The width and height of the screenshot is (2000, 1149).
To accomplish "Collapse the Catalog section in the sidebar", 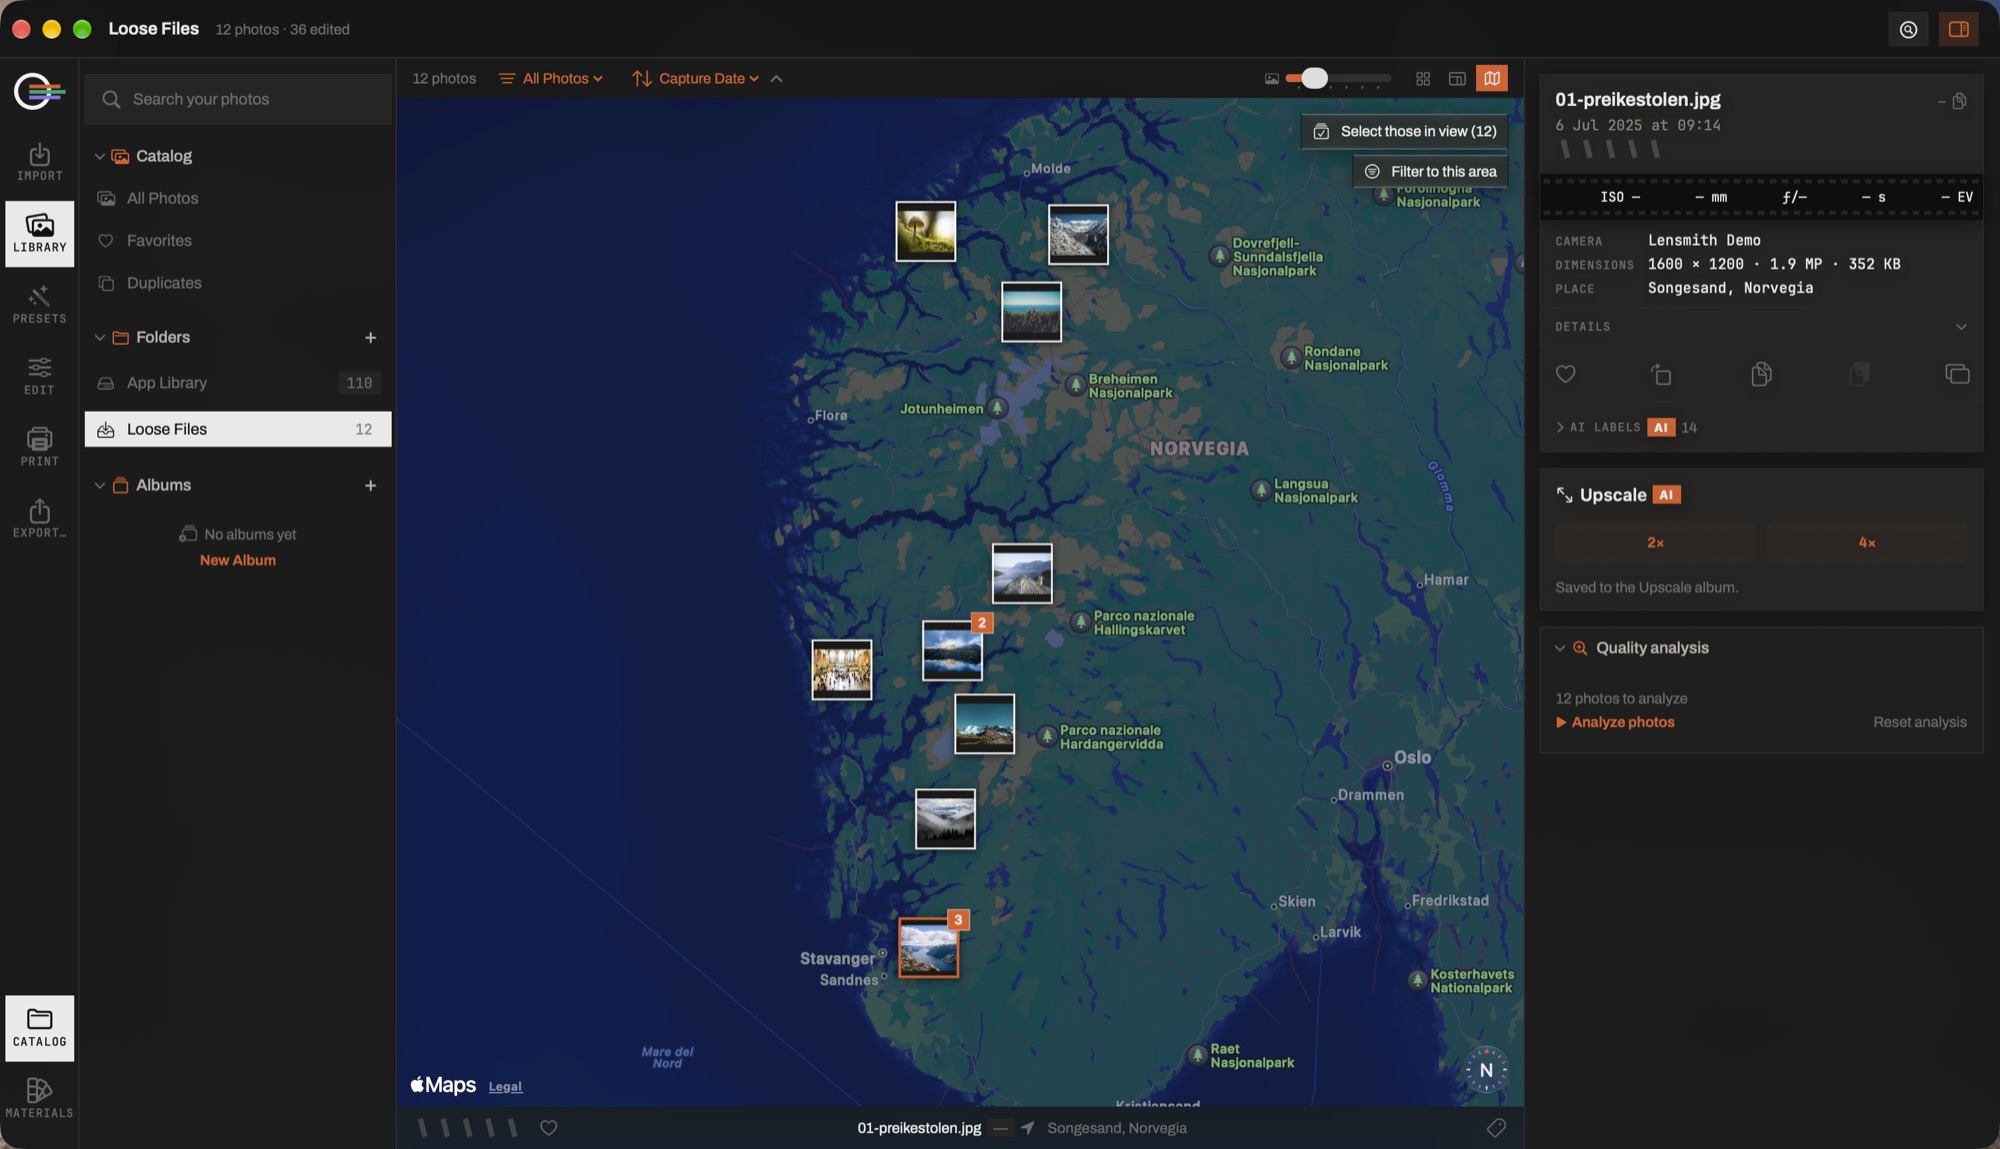I will pyautogui.click(x=99, y=156).
